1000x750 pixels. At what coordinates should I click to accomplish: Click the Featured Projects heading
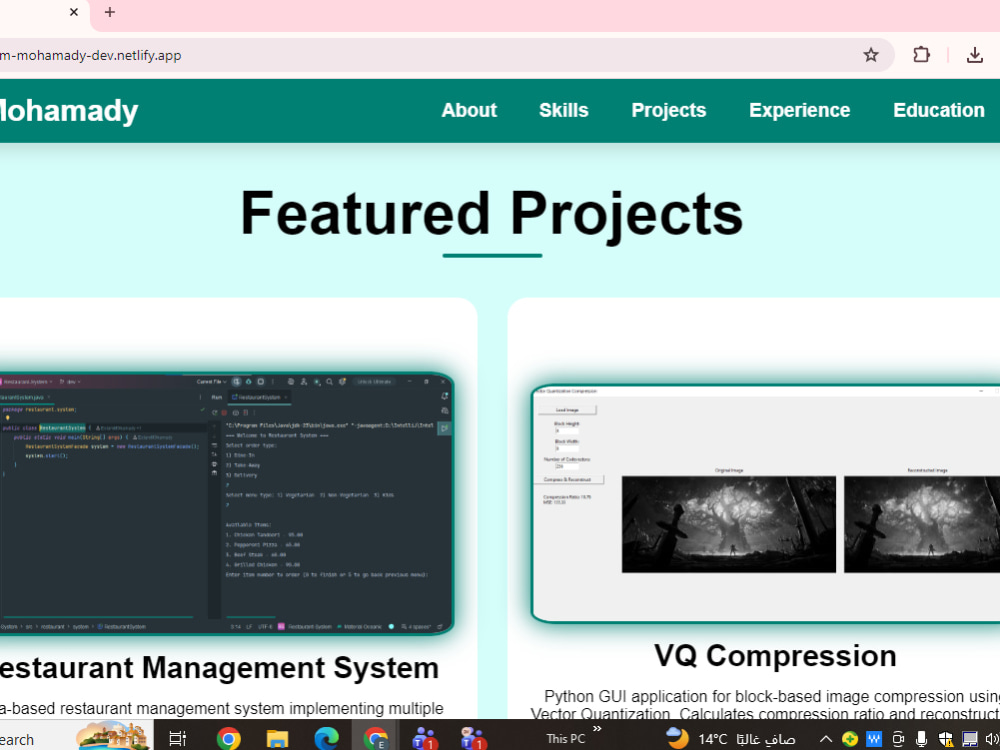(x=492, y=214)
